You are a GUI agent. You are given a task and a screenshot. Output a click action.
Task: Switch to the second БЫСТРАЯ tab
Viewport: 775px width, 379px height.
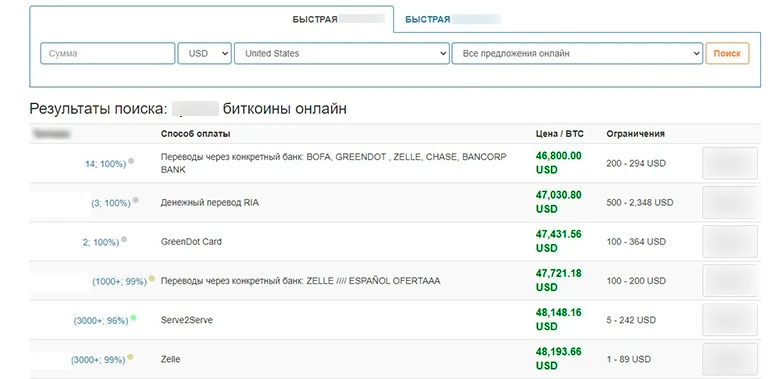click(x=428, y=19)
